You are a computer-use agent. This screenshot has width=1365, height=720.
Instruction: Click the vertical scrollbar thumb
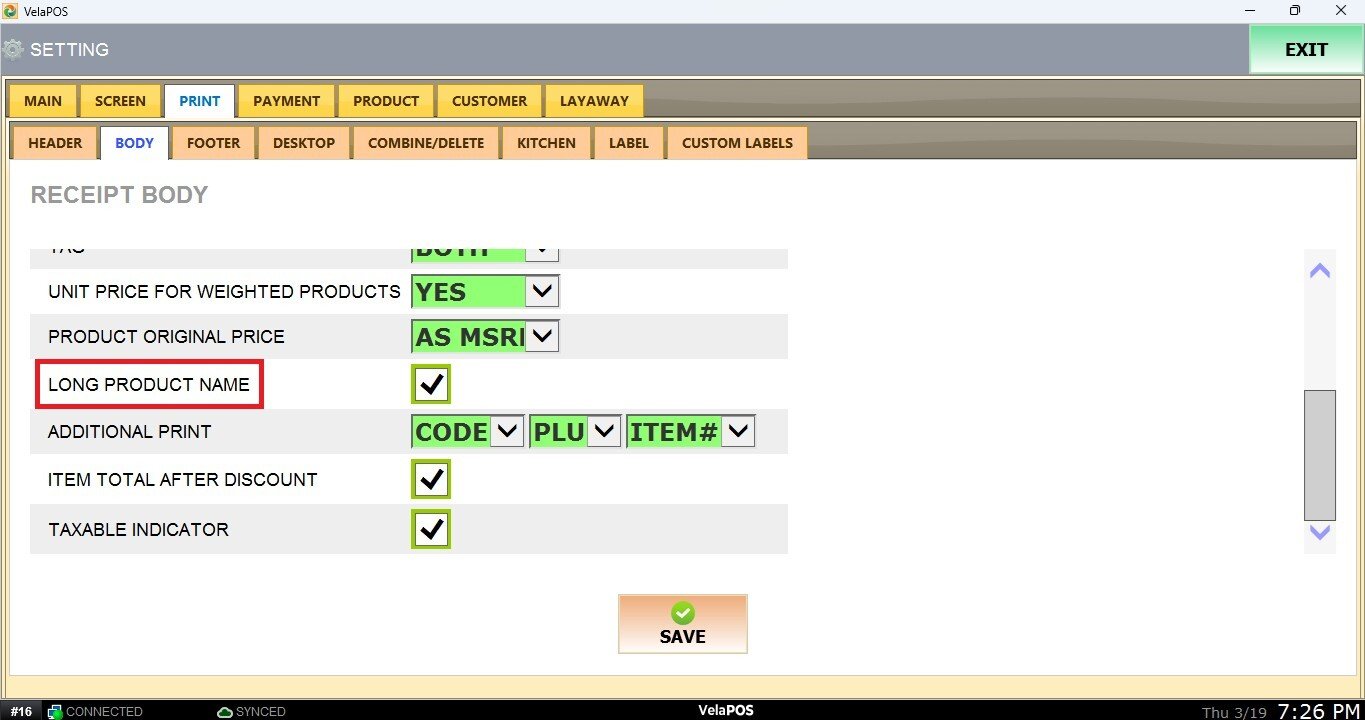[x=1320, y=455]
